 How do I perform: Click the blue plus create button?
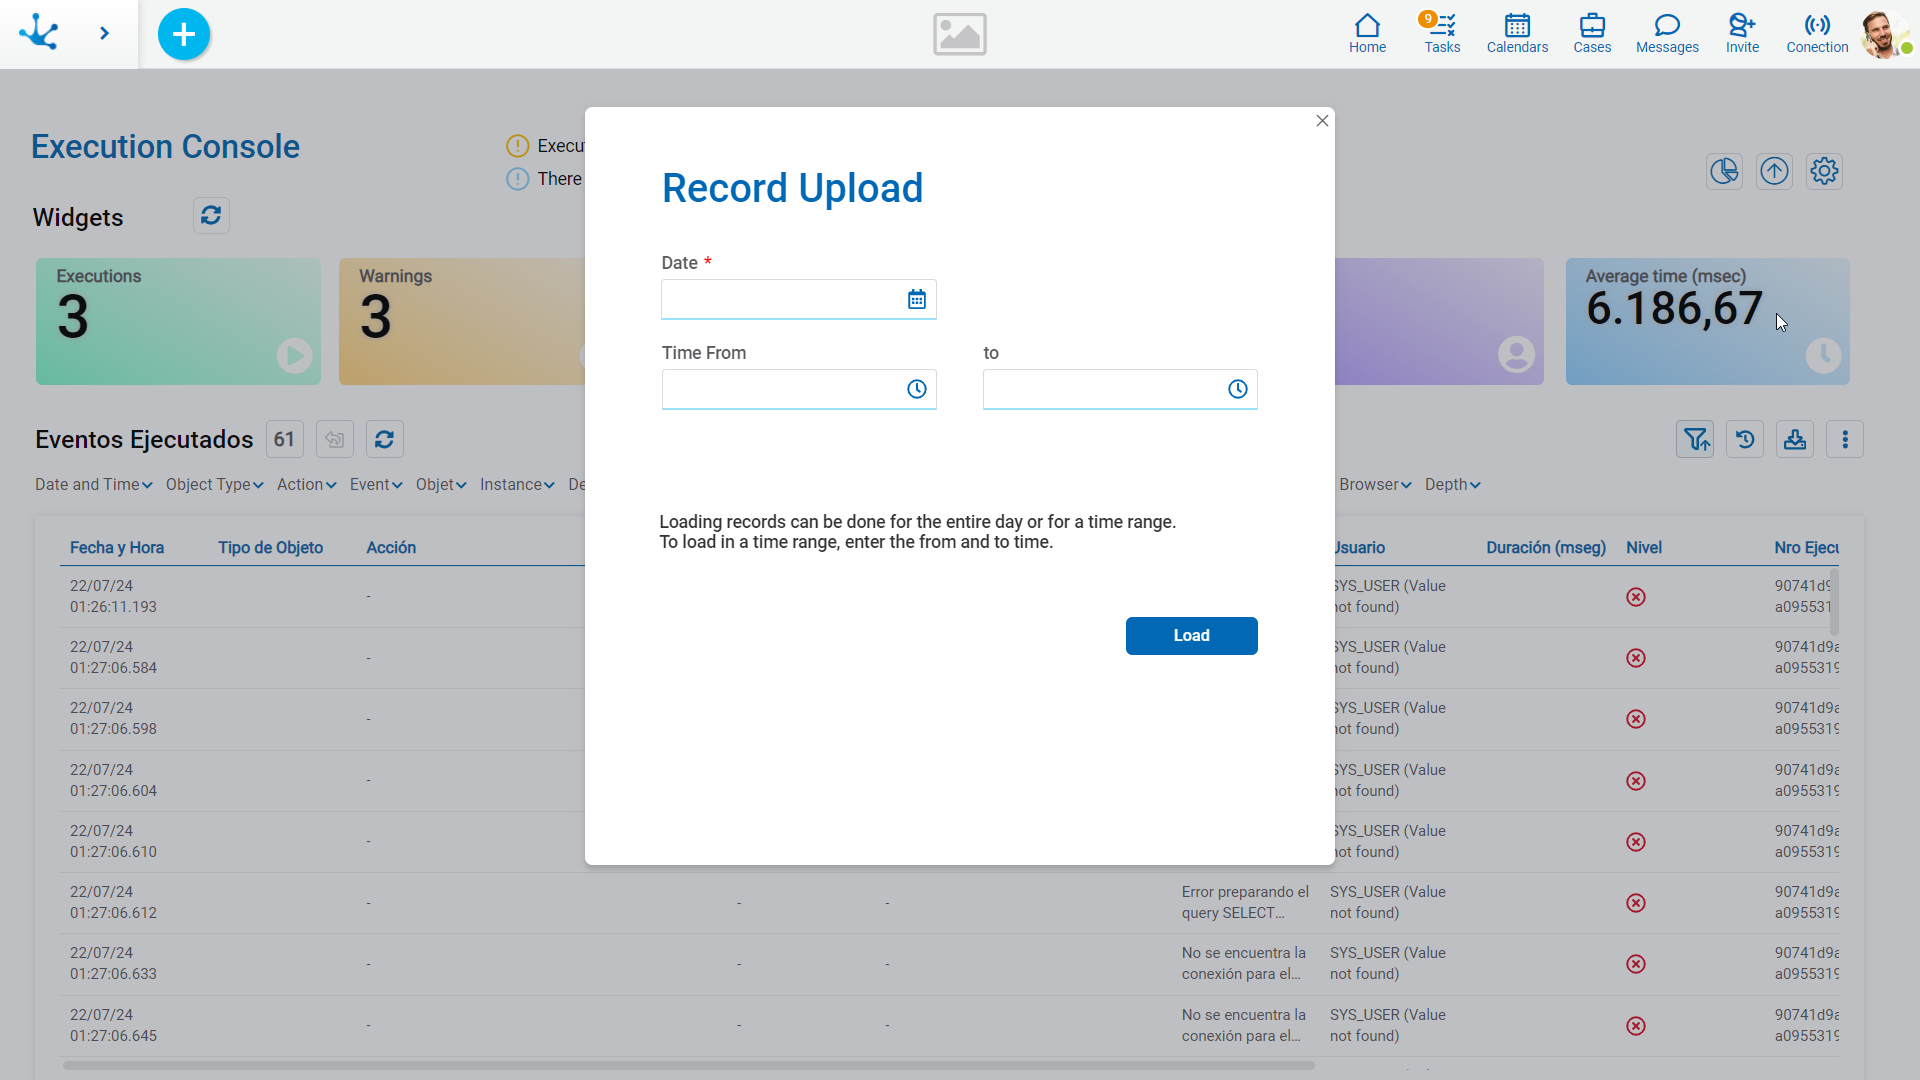click(184, 34)
